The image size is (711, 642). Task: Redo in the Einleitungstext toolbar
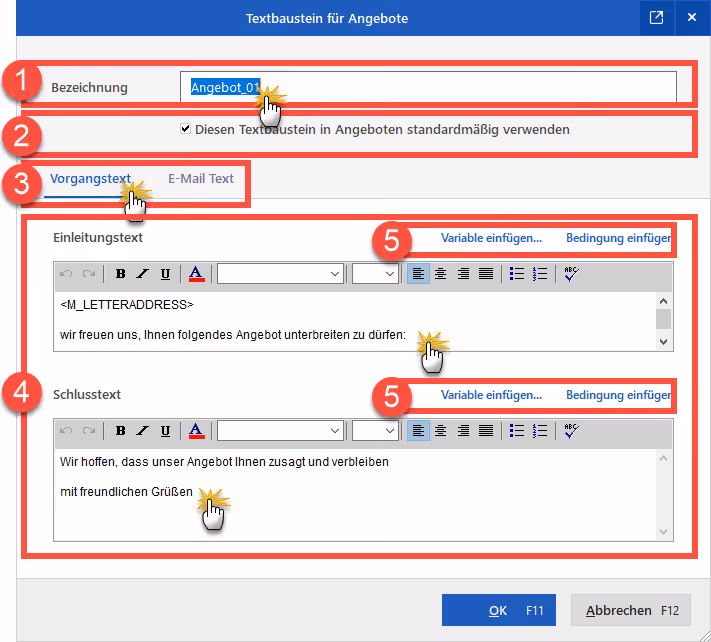coord(89,274)
